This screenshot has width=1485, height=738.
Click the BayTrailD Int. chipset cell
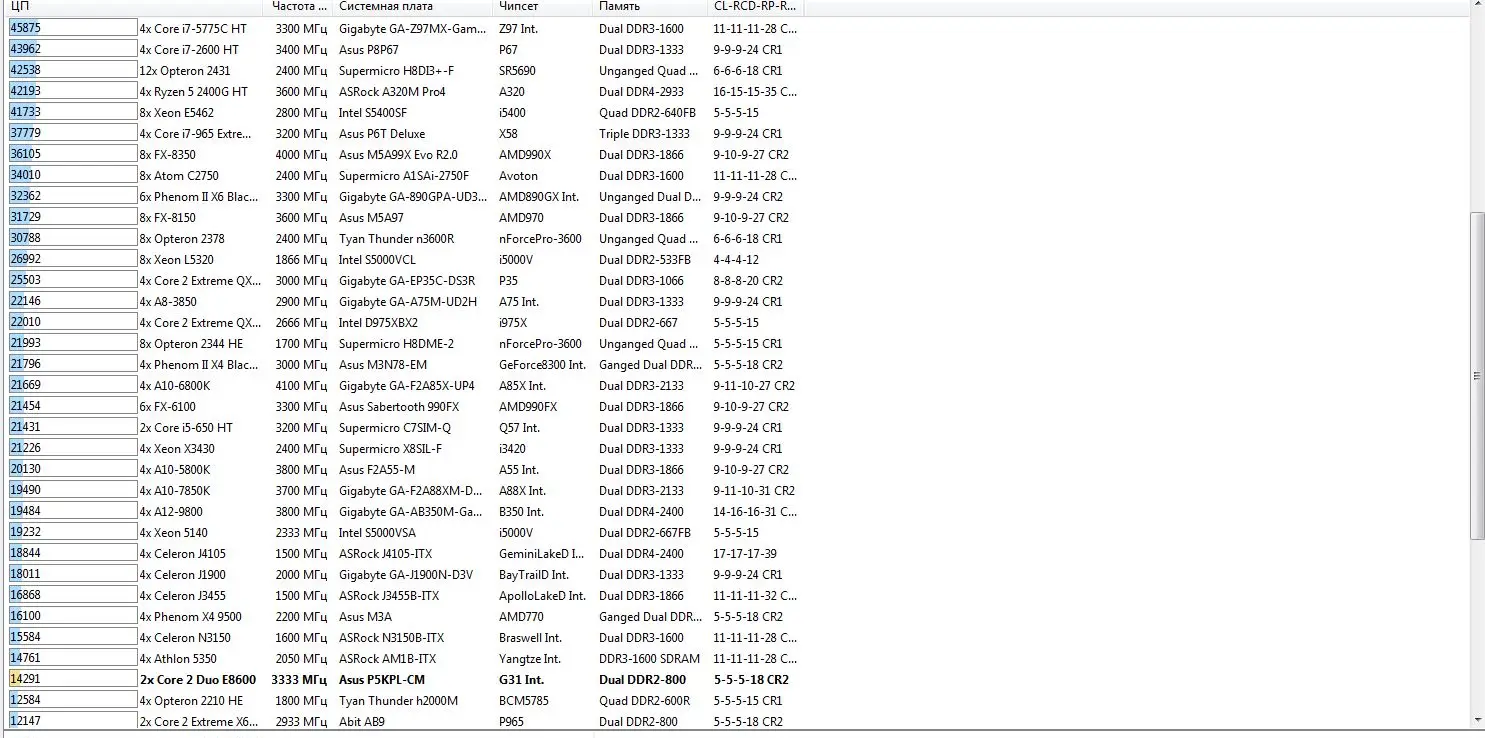(x=534, y=575)
